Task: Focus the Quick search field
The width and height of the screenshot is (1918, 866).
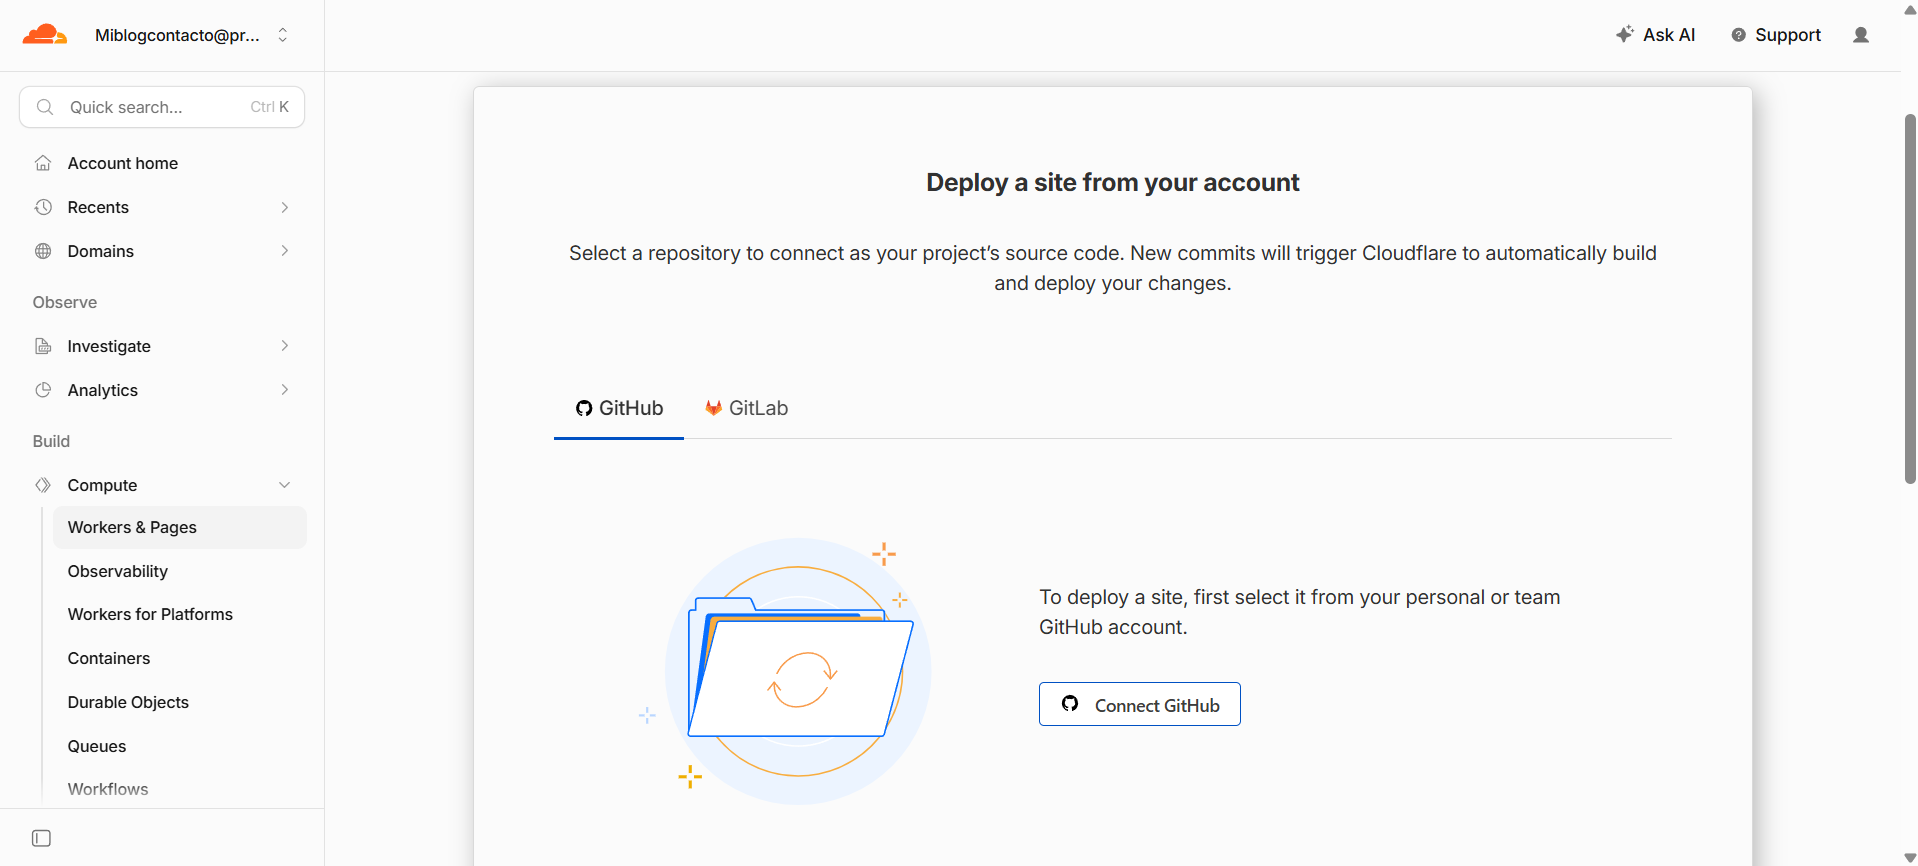Action: coord(162,107)
